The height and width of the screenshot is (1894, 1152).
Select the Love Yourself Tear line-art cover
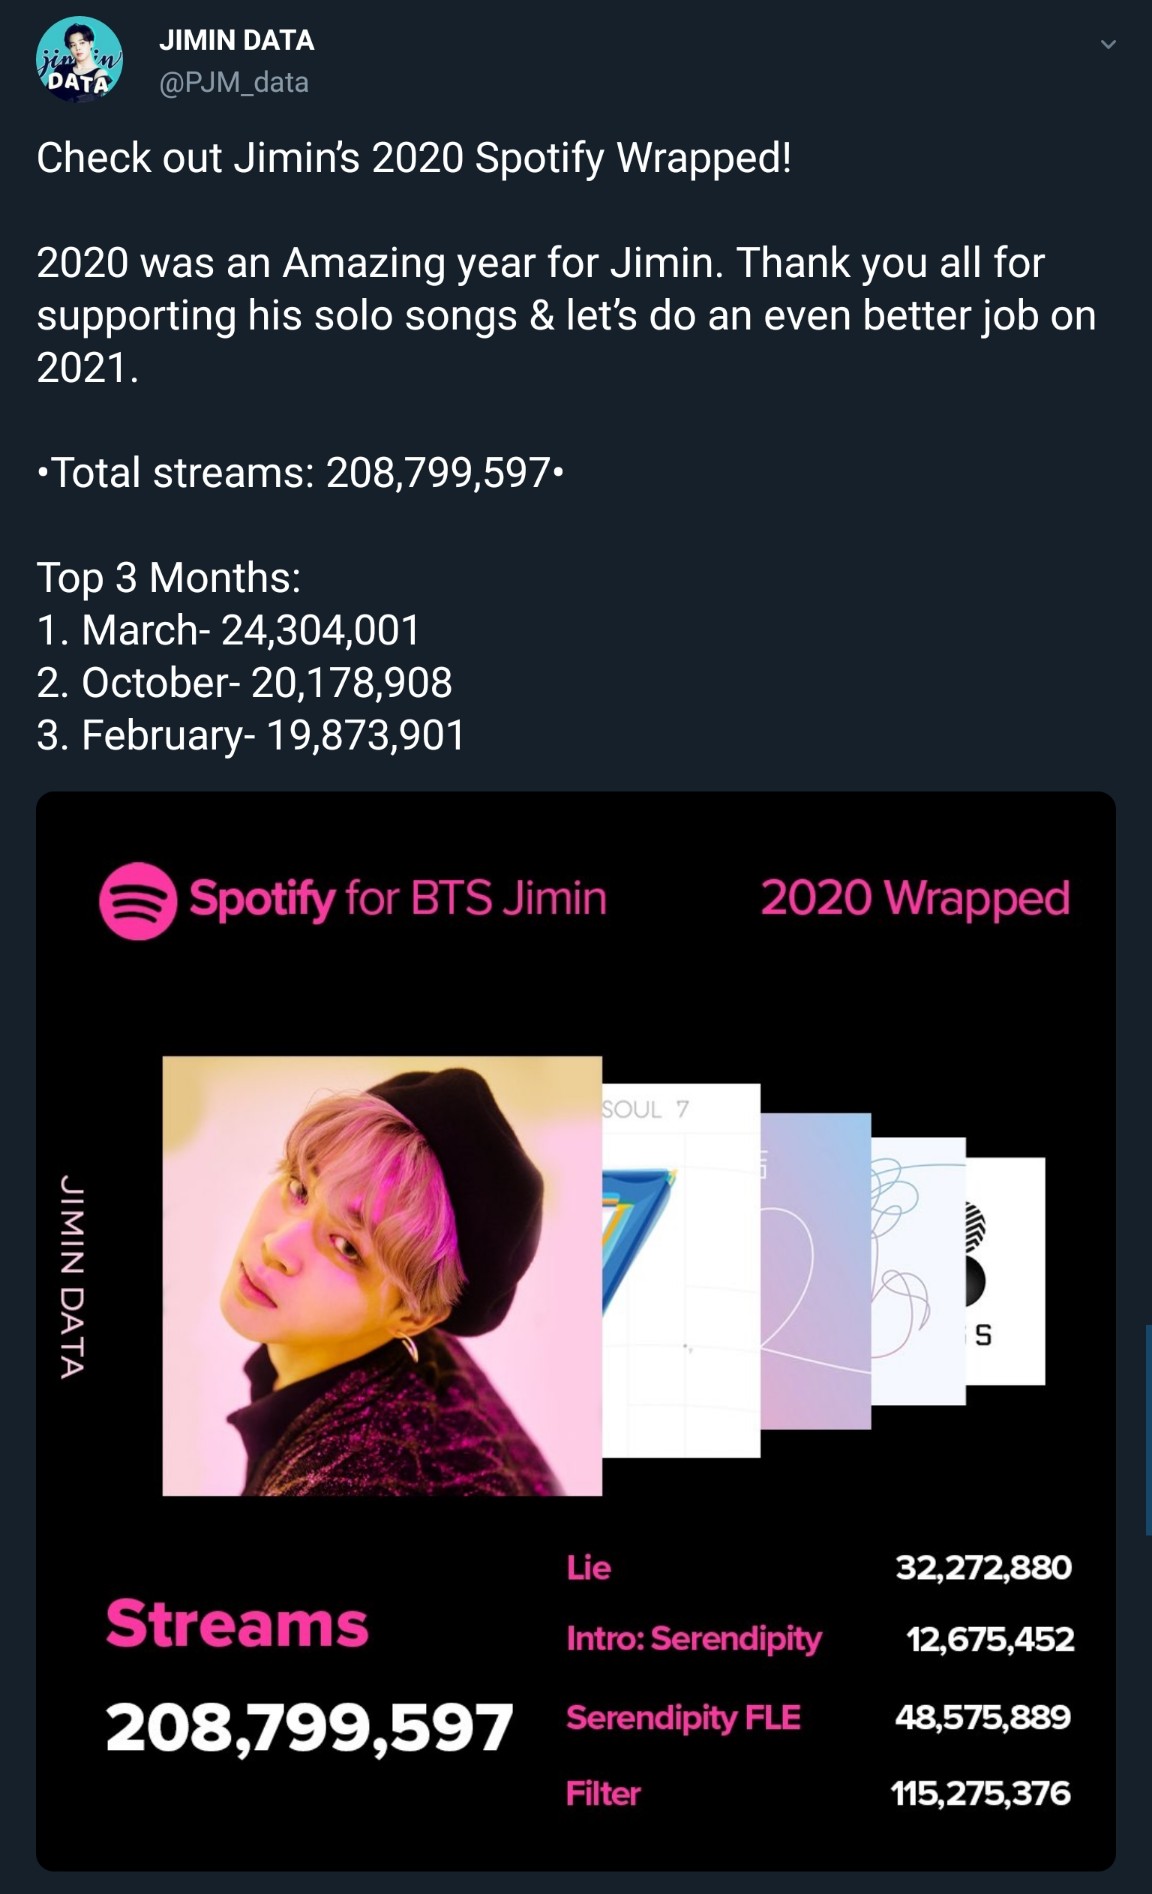click(x=917, y=1270)
